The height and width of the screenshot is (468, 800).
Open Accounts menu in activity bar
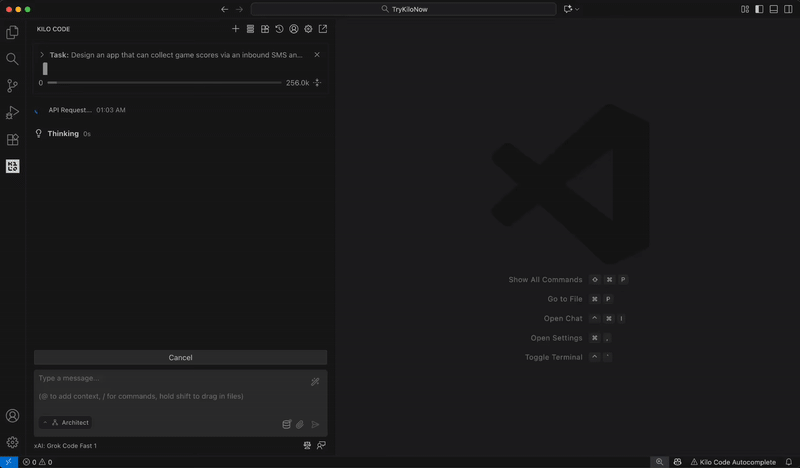click(12, 415)
